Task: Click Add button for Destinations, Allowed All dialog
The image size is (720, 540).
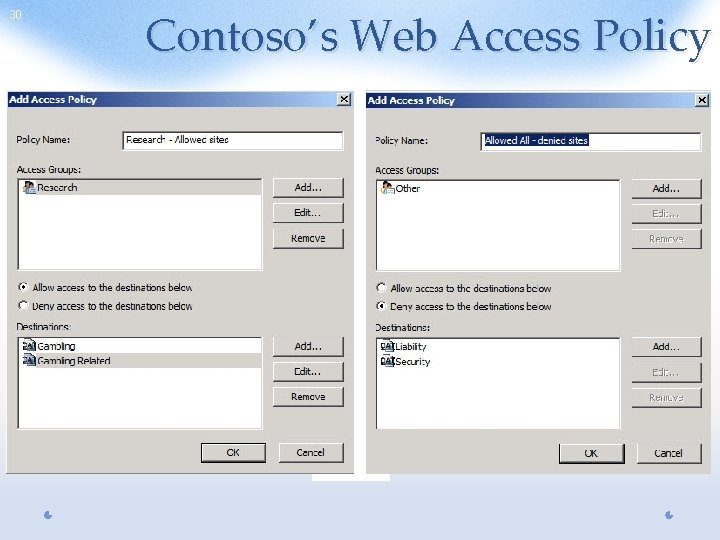Action: coord(666,347)
